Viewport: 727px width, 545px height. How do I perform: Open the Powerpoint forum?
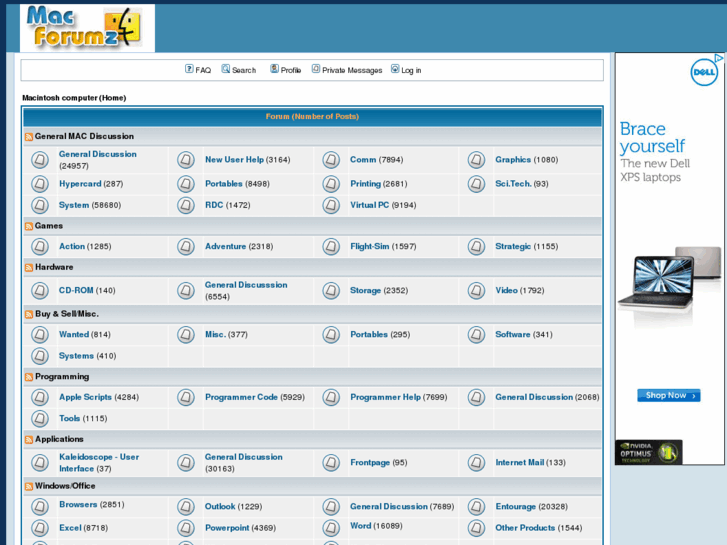[x=227, y=528]
